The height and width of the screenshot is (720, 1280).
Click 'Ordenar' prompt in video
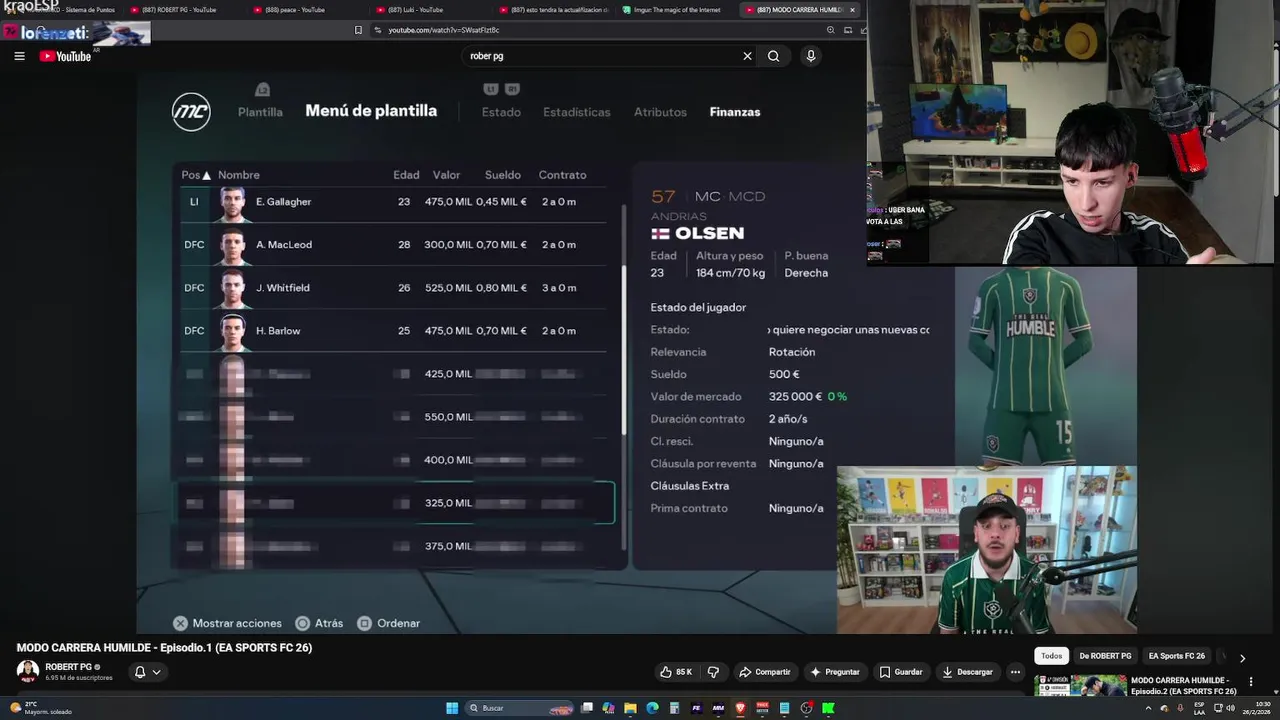[x=389, y=623]
